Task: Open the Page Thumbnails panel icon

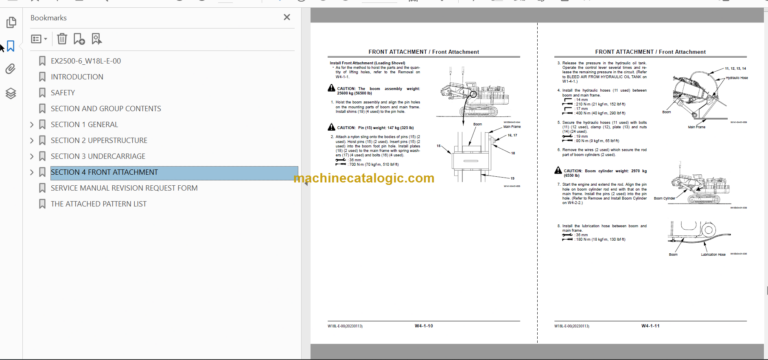Action: coord(11,23)
